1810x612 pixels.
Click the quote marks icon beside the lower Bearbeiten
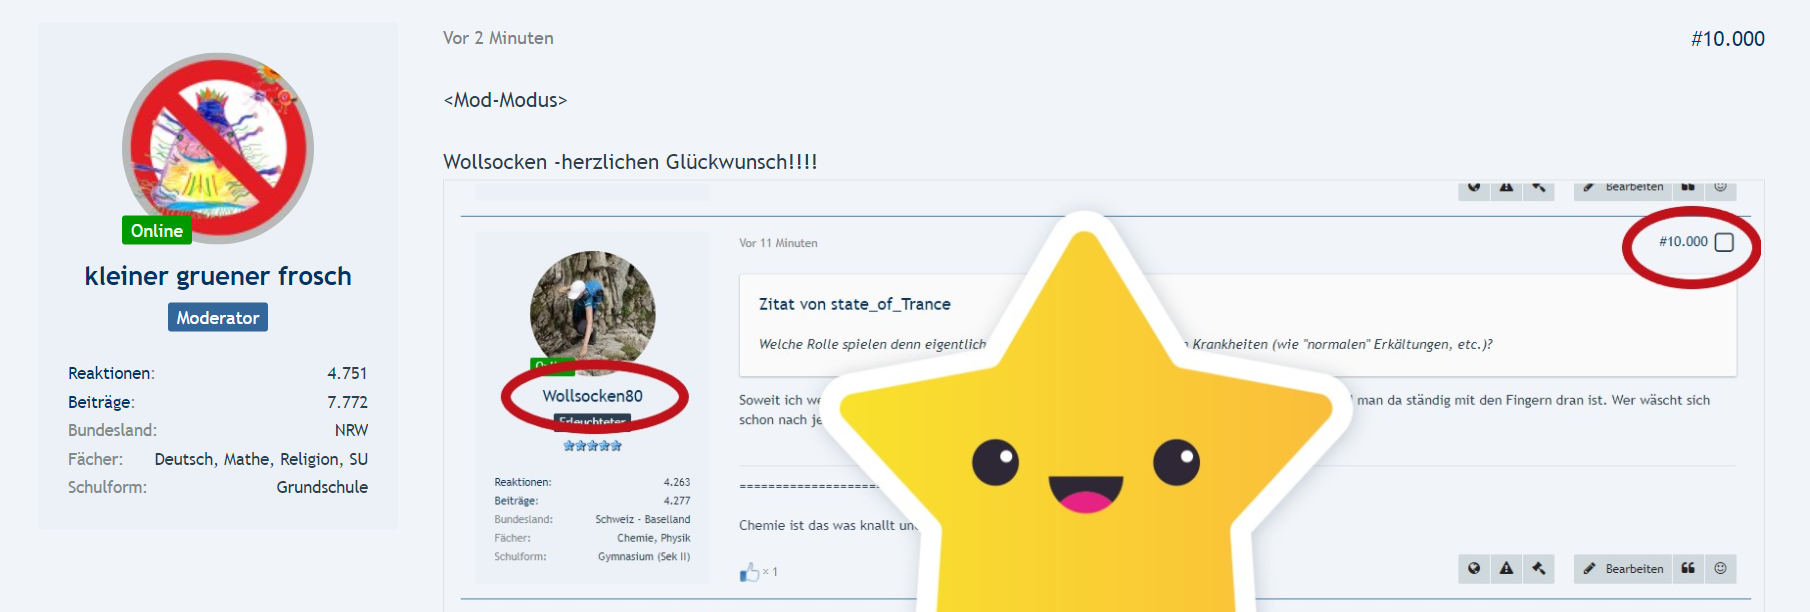click(x=1688, y=568)
